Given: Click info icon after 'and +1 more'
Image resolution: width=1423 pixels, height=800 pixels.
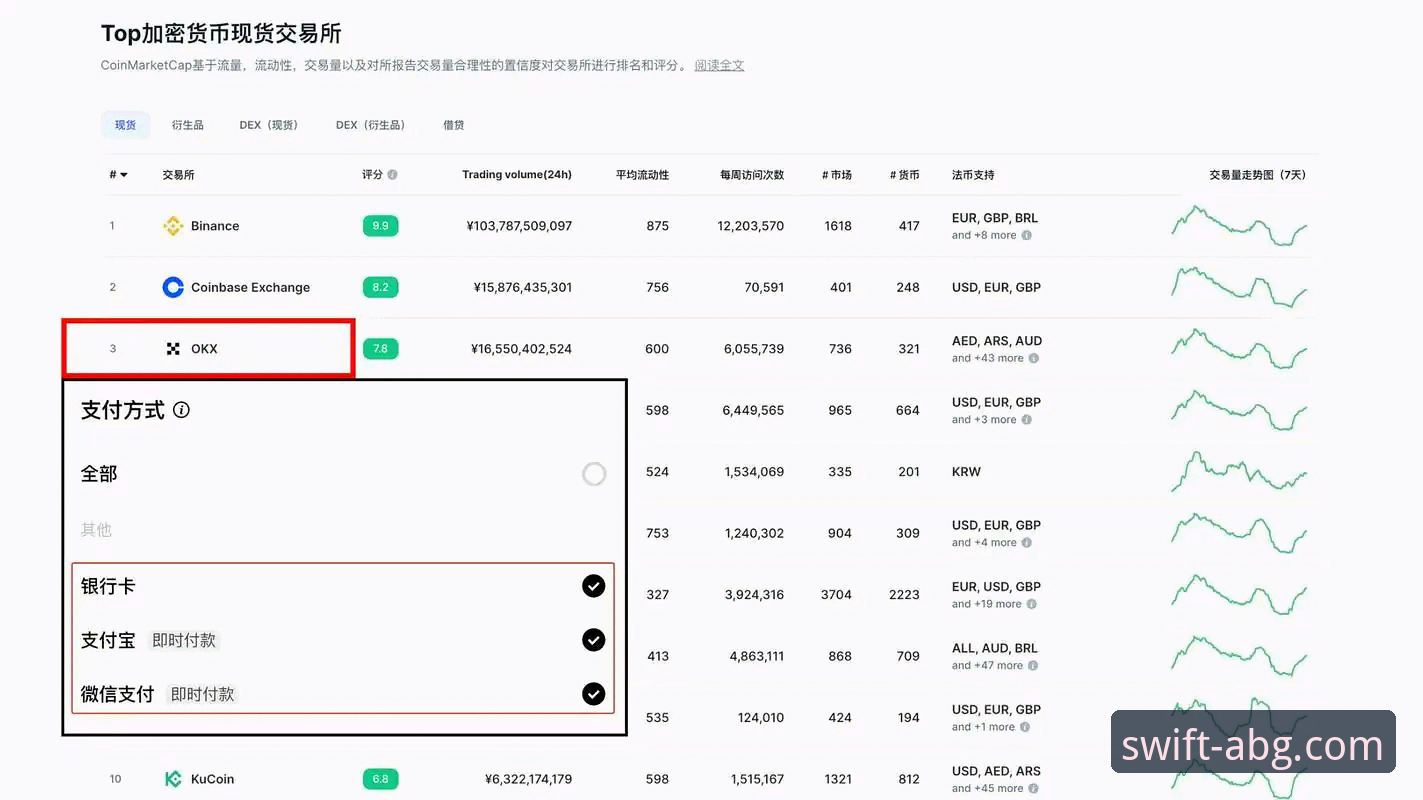Looking at the screenshot, I should [x=1025, y=727].
